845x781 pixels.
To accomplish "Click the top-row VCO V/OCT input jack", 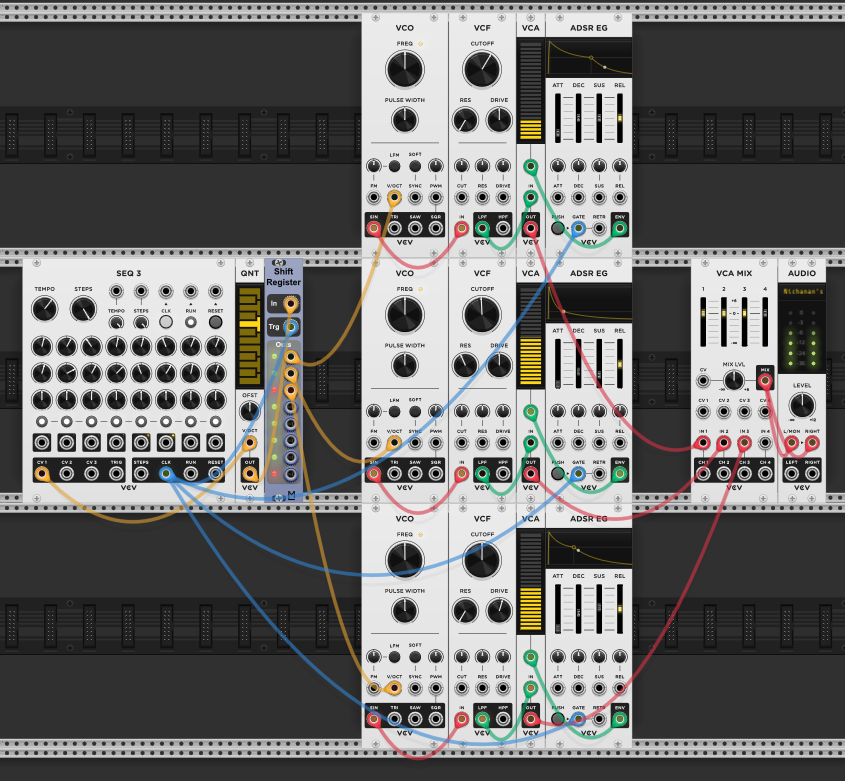I will coord(394,198).
